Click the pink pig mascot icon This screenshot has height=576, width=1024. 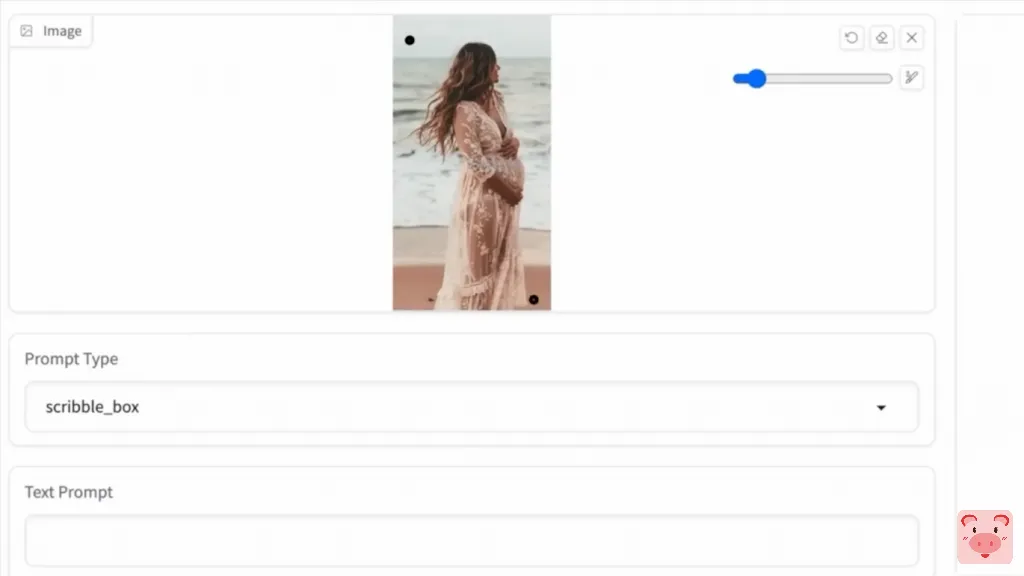[x=985, y=537]
